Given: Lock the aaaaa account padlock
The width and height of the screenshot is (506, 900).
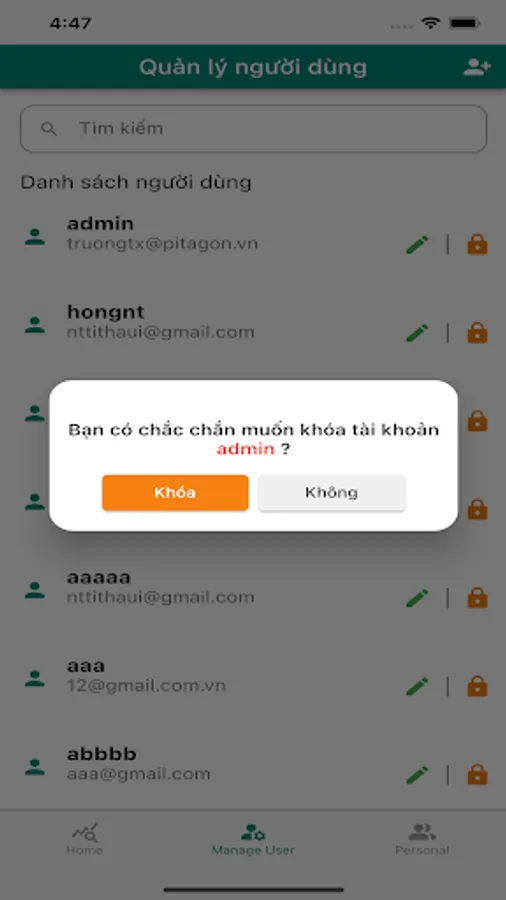Looking at the screenshot, I should (x=477, y=598).
